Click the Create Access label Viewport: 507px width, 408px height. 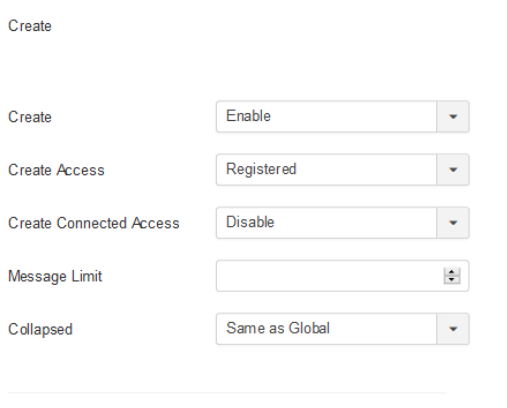coord(56,170)
